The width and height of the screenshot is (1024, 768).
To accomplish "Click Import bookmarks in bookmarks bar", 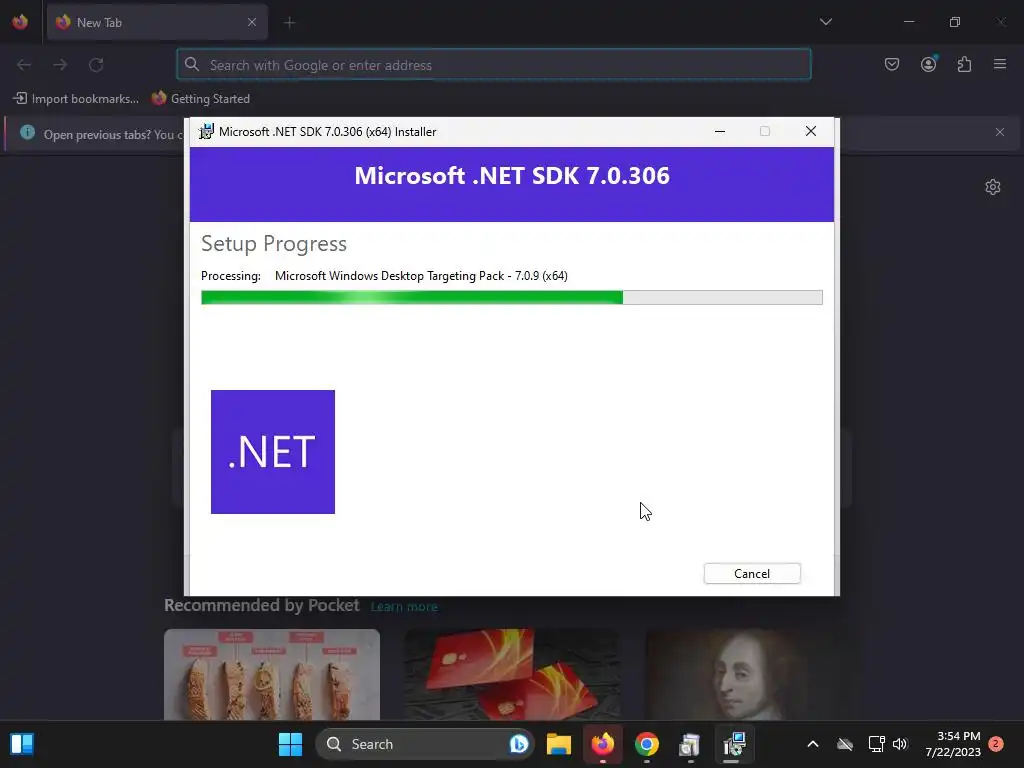I will point(76,99).
